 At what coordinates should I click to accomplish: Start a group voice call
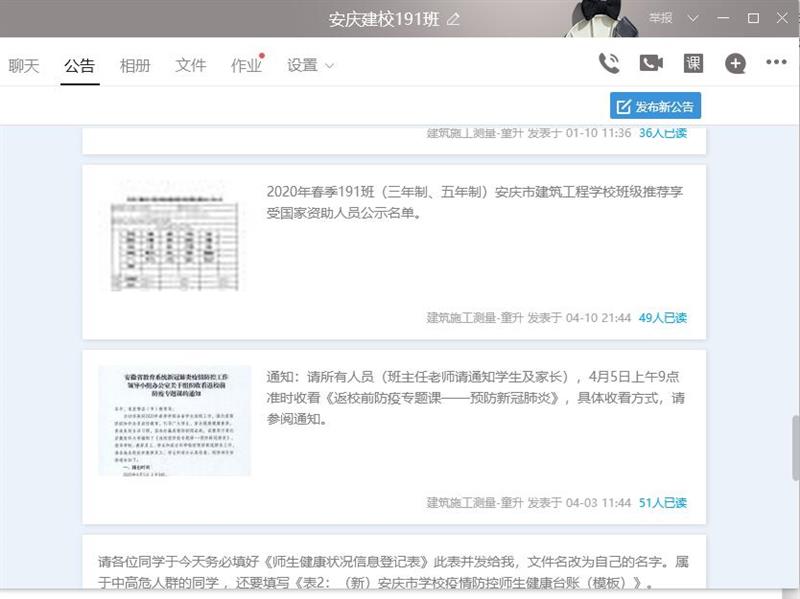click(x=608, y=63)
